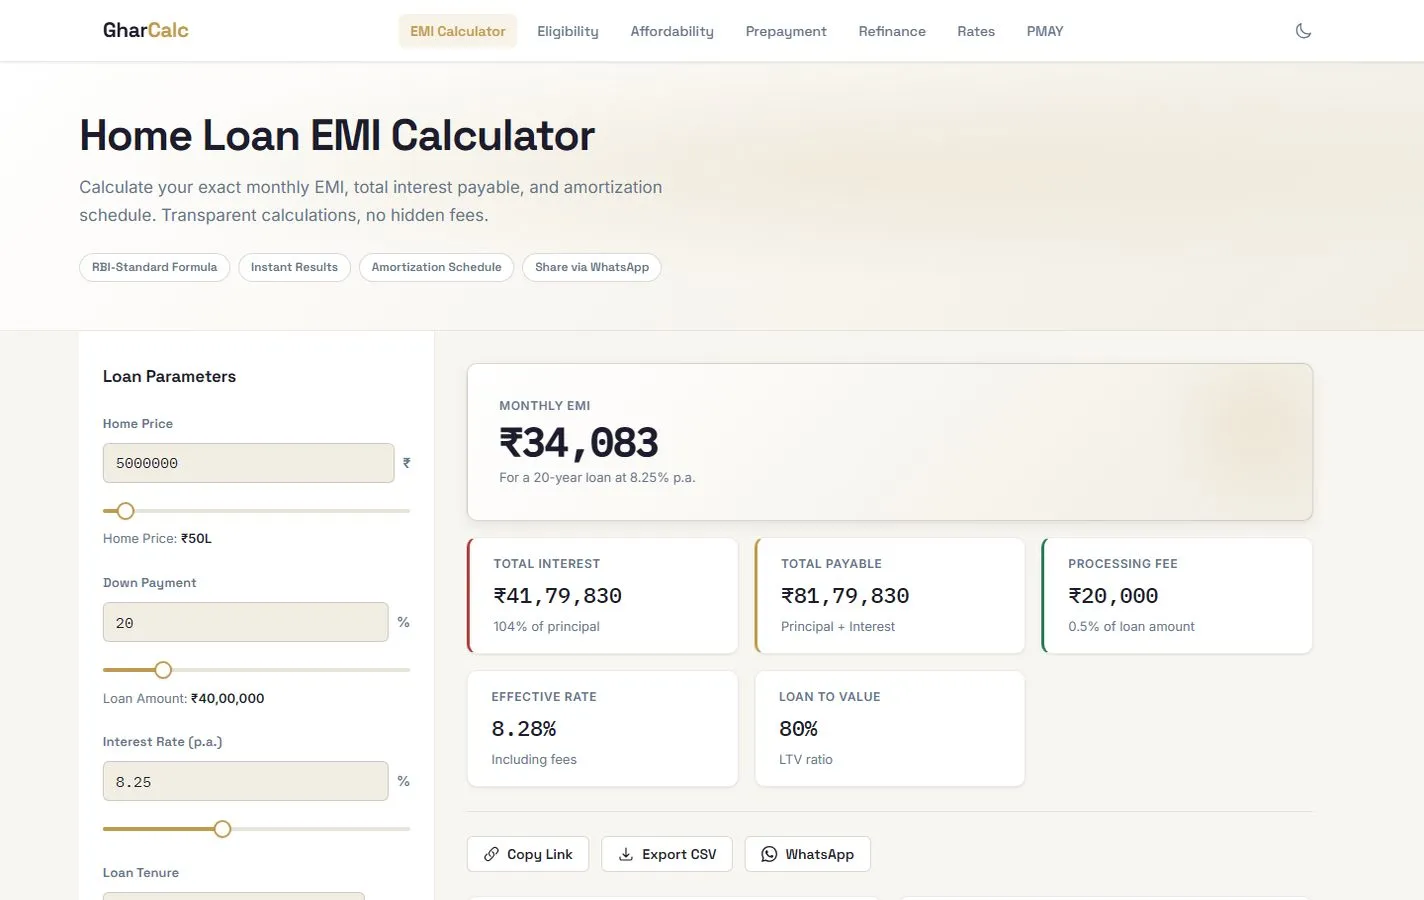Open the Rates tab
1424x900 pixels.
point(976,31)
